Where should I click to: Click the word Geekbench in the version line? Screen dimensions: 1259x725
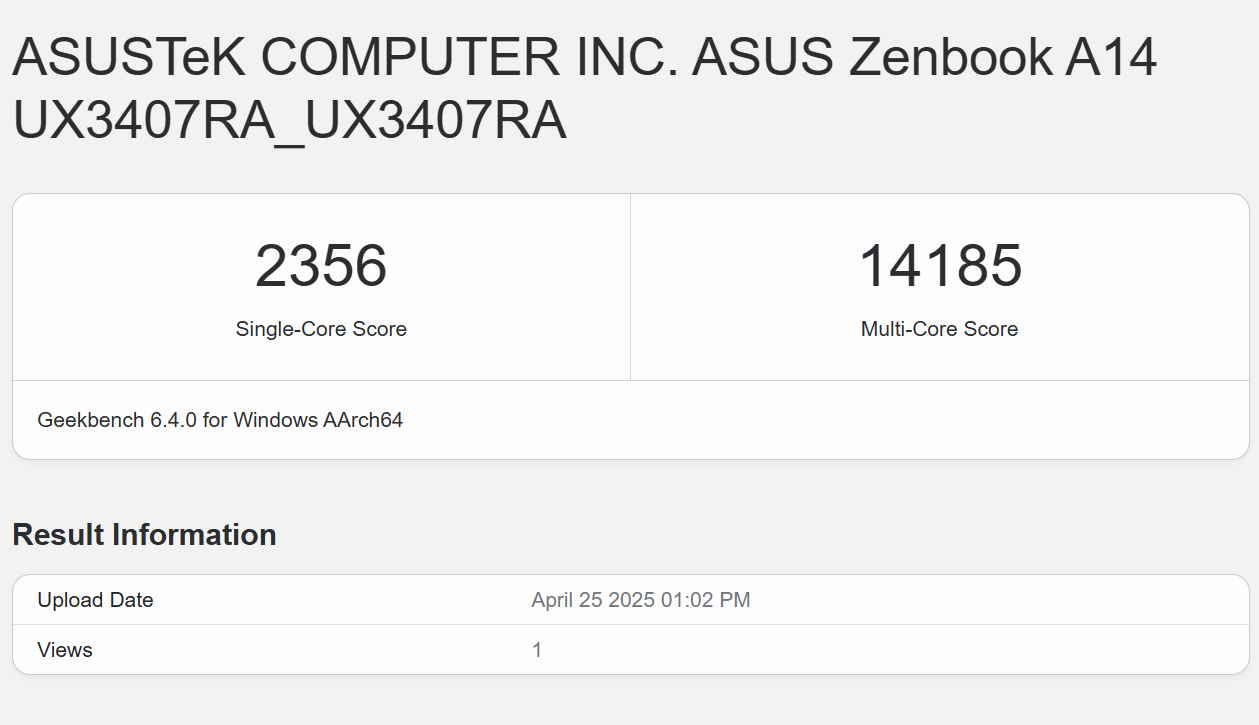[91, 420]
